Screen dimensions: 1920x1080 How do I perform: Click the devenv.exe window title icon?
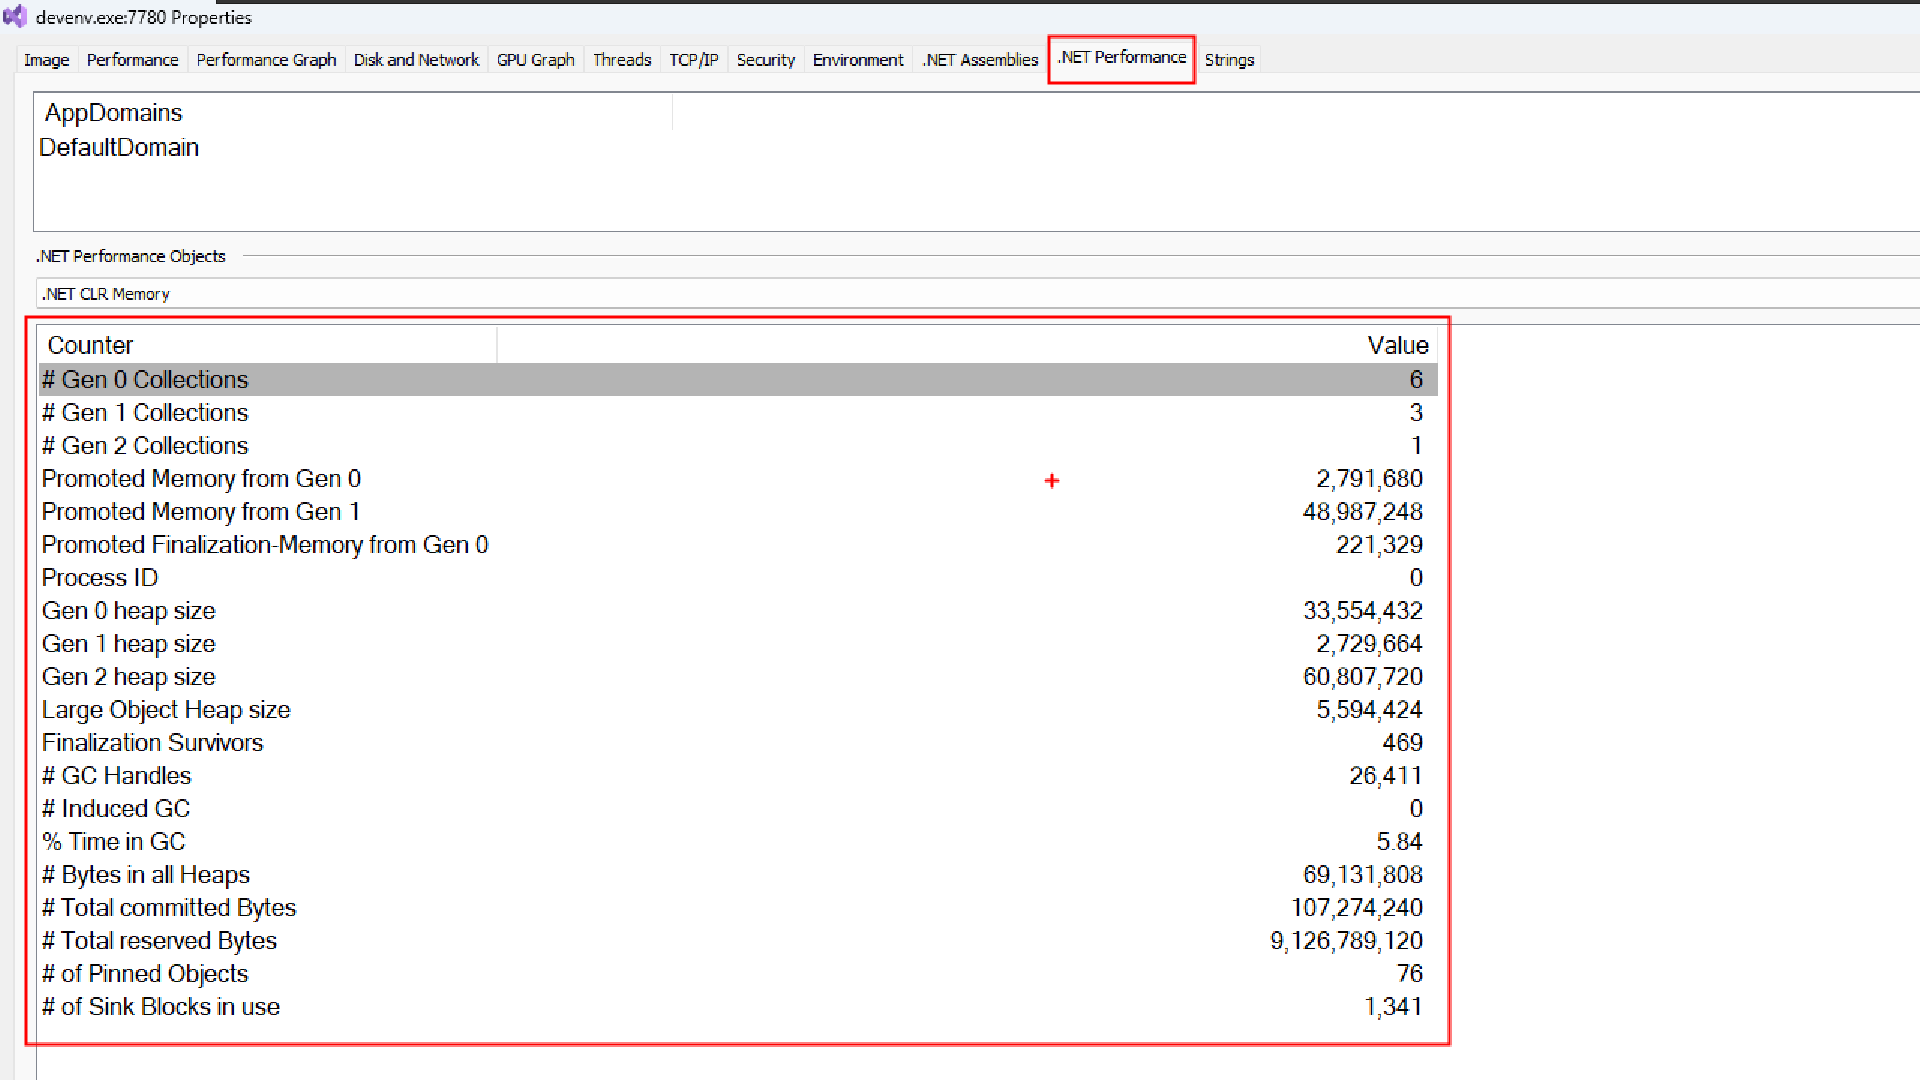[15, 17]
